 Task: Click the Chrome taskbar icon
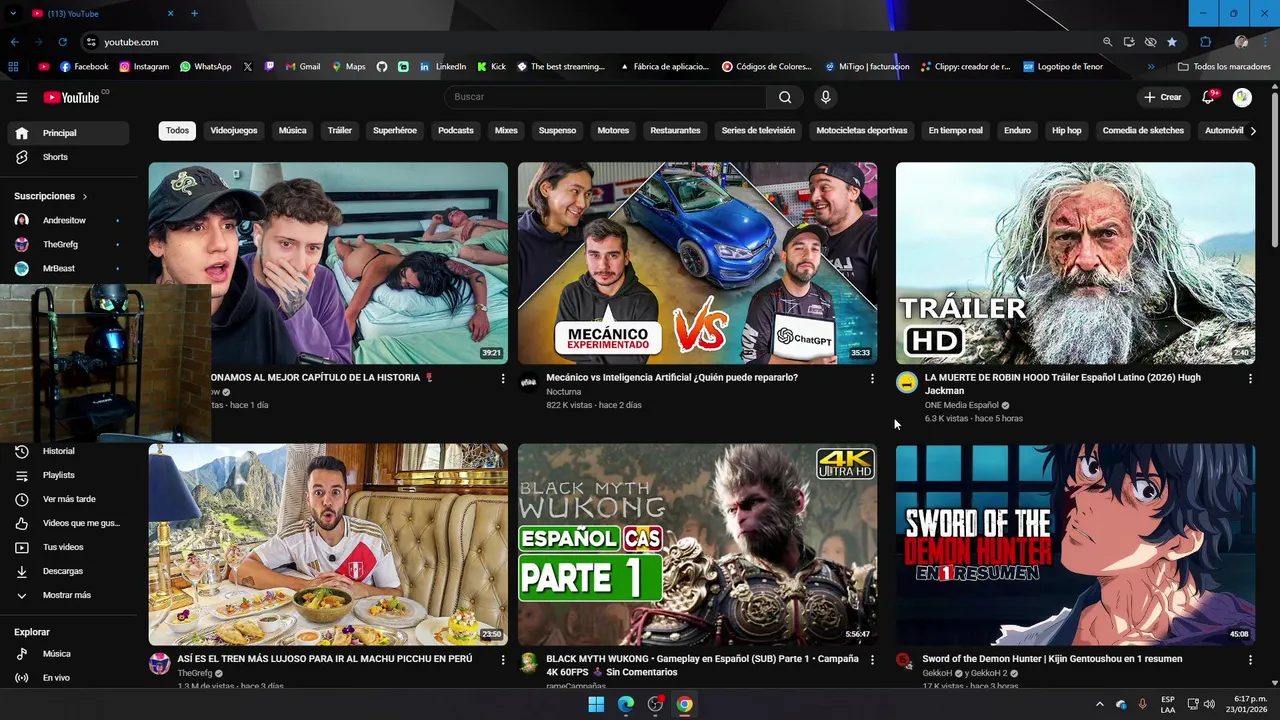pos(684,704)
